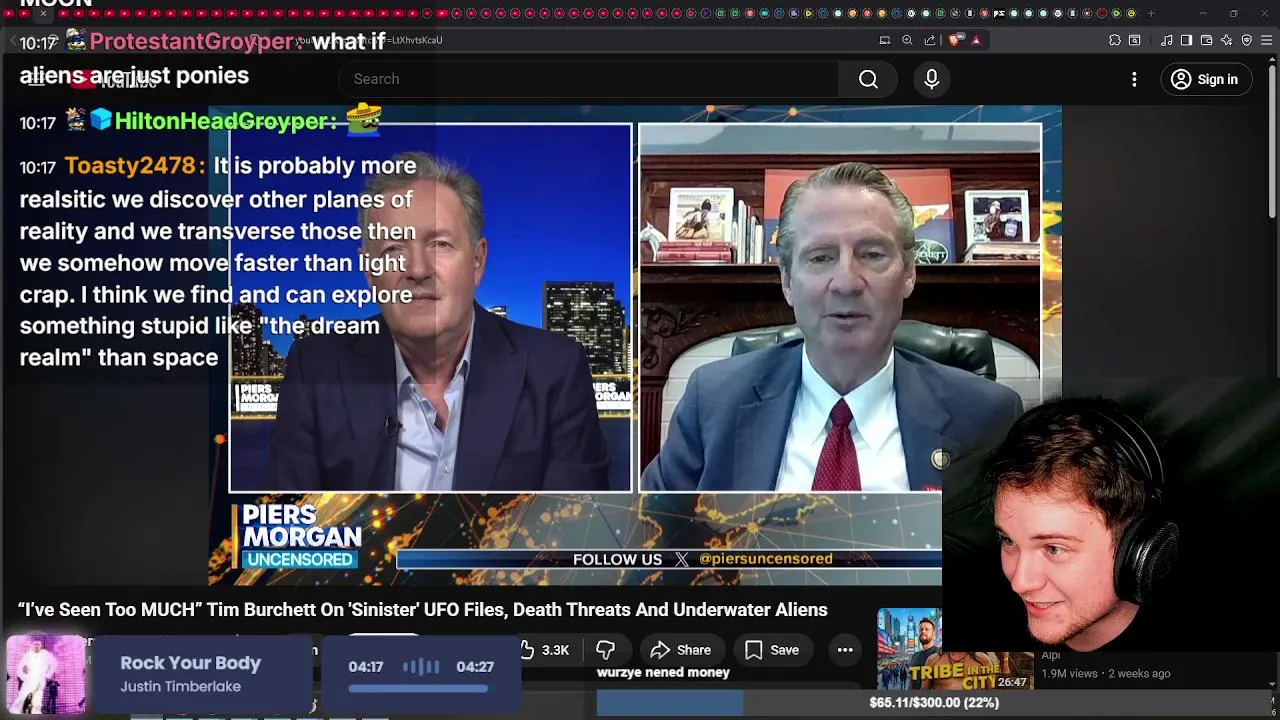Like the video with the 3.3K thumbs-up
The image size is (1280, 720).
point(546,650)
